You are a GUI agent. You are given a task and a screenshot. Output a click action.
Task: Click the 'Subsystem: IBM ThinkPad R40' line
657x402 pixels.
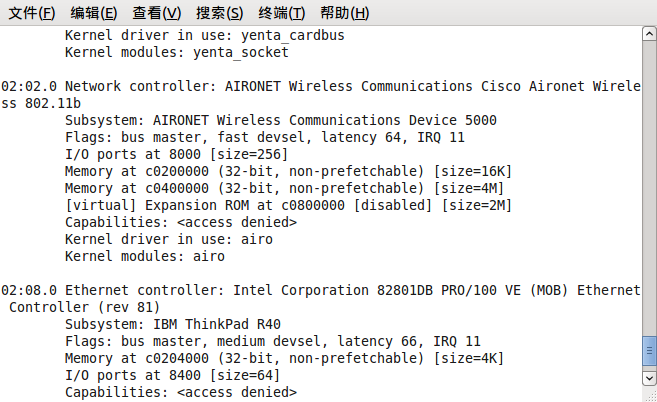tap(173, 324)
